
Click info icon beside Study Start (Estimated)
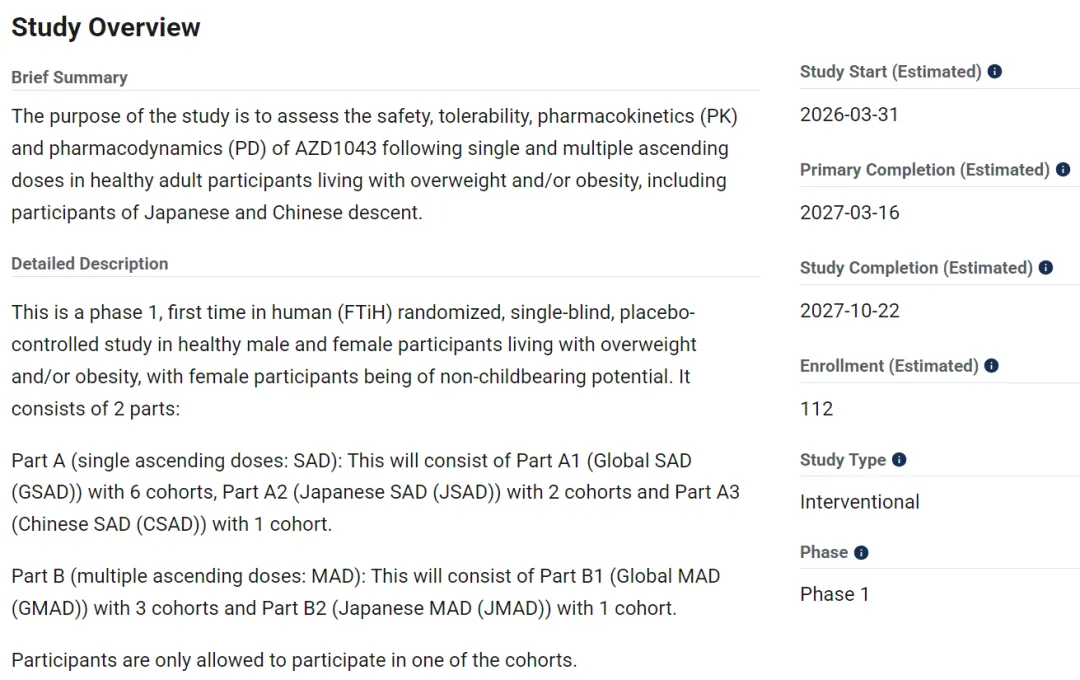pyautogui.click(x=995, y=72)
